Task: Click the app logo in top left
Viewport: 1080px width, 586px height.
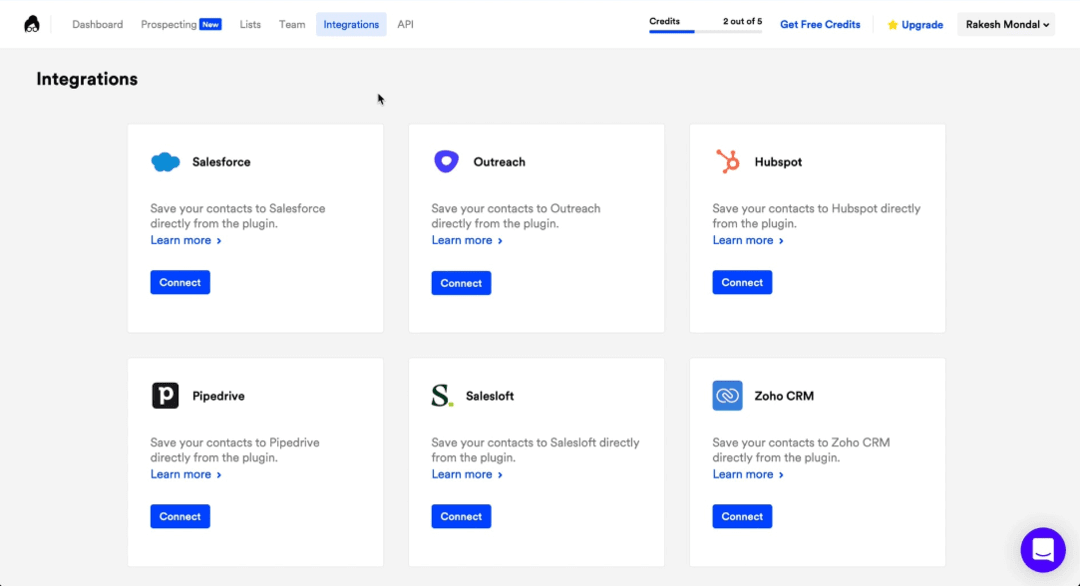Action: (33, 22)
